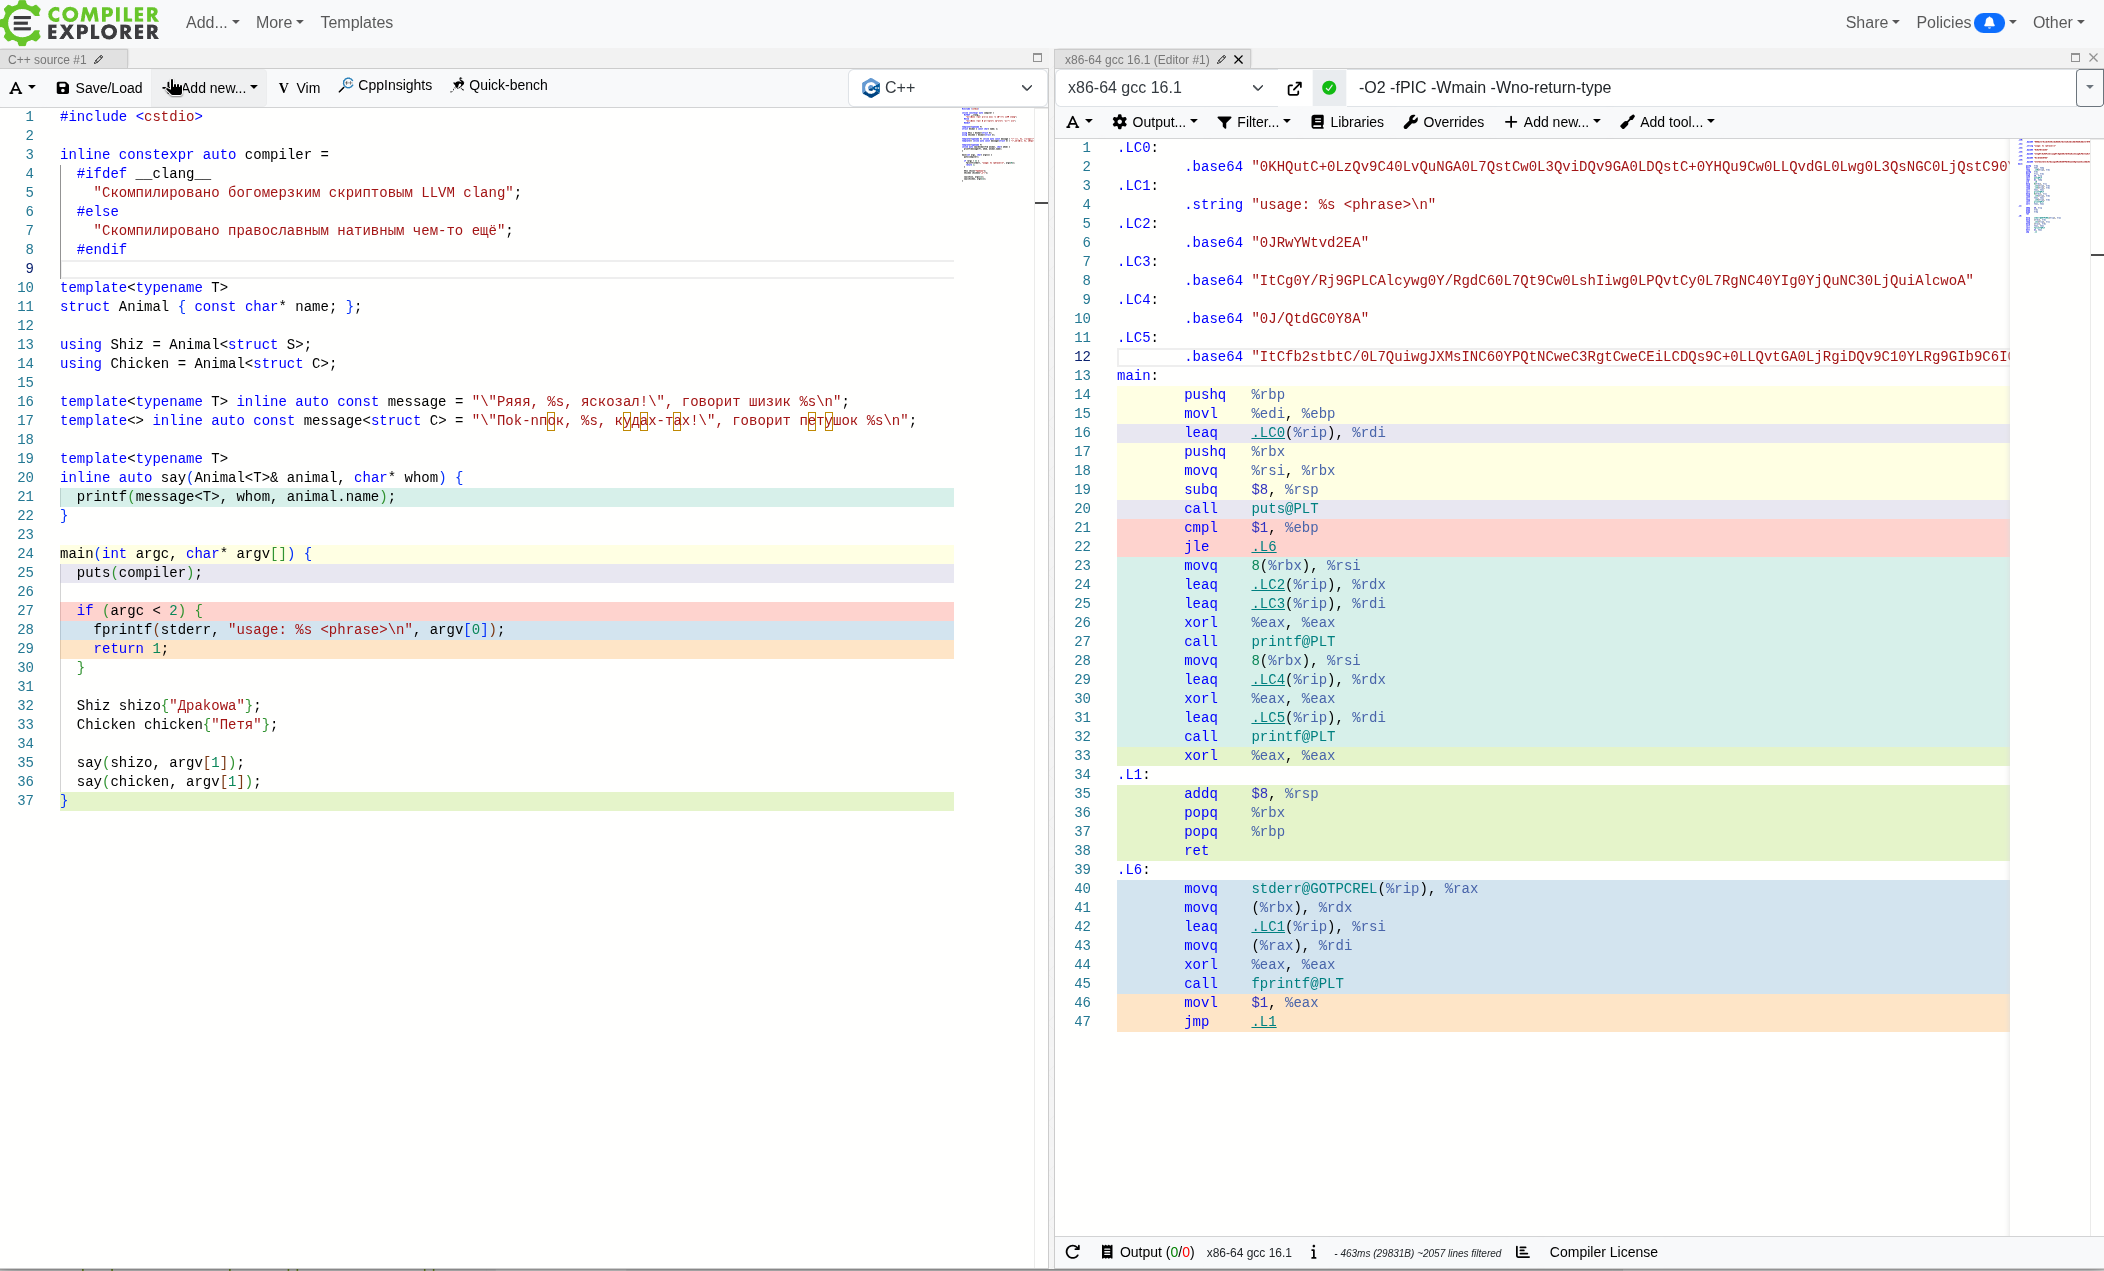Click the green compilation status check icon

(x=1329, y=88)
